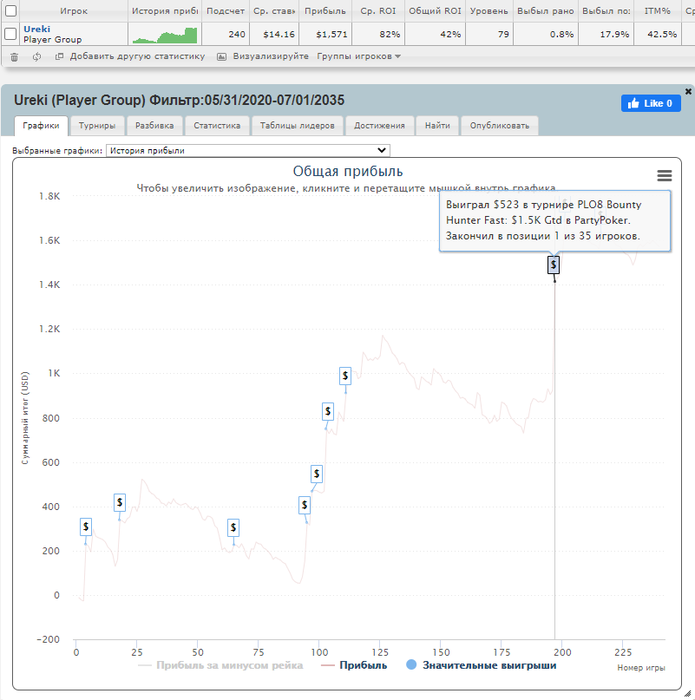Sort by the ITM% column header
This screenshot has height=700, width=695.
coord(657,11)
